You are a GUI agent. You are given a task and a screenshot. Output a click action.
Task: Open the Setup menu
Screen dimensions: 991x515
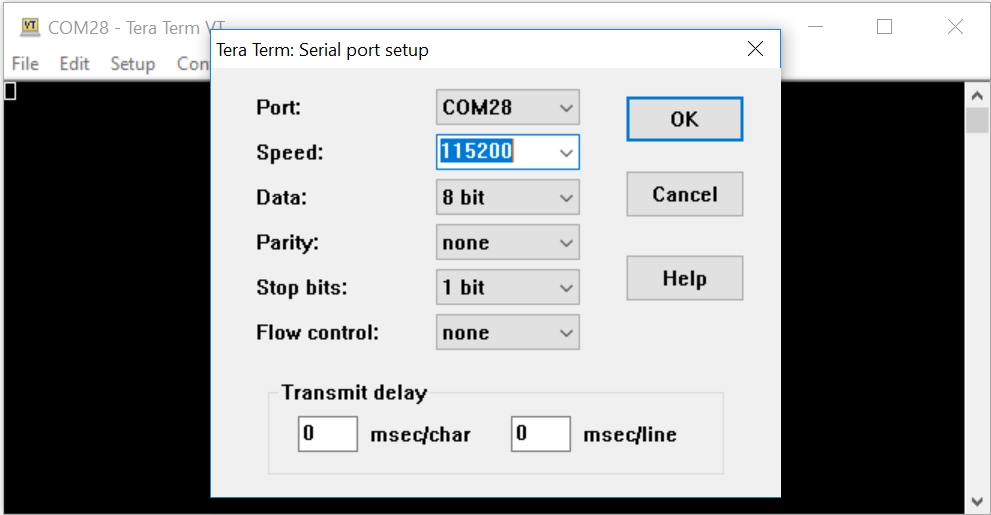pyautogui.click(x=132, y=63)
